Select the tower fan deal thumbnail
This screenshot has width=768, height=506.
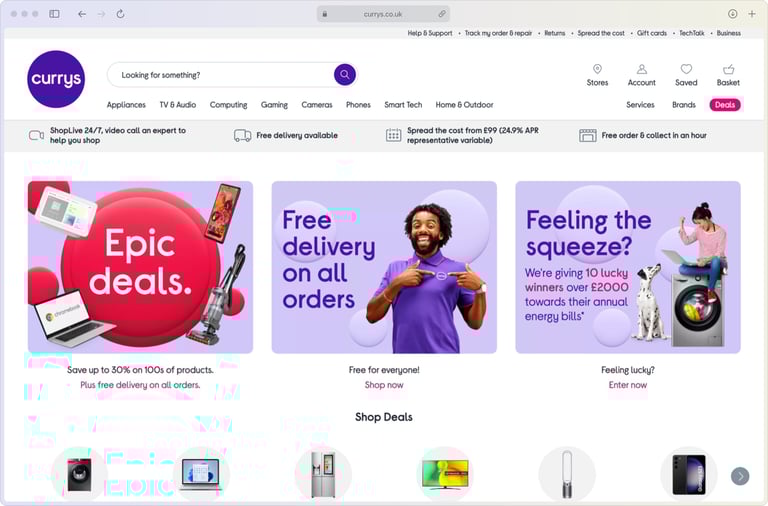coord(567,475)
